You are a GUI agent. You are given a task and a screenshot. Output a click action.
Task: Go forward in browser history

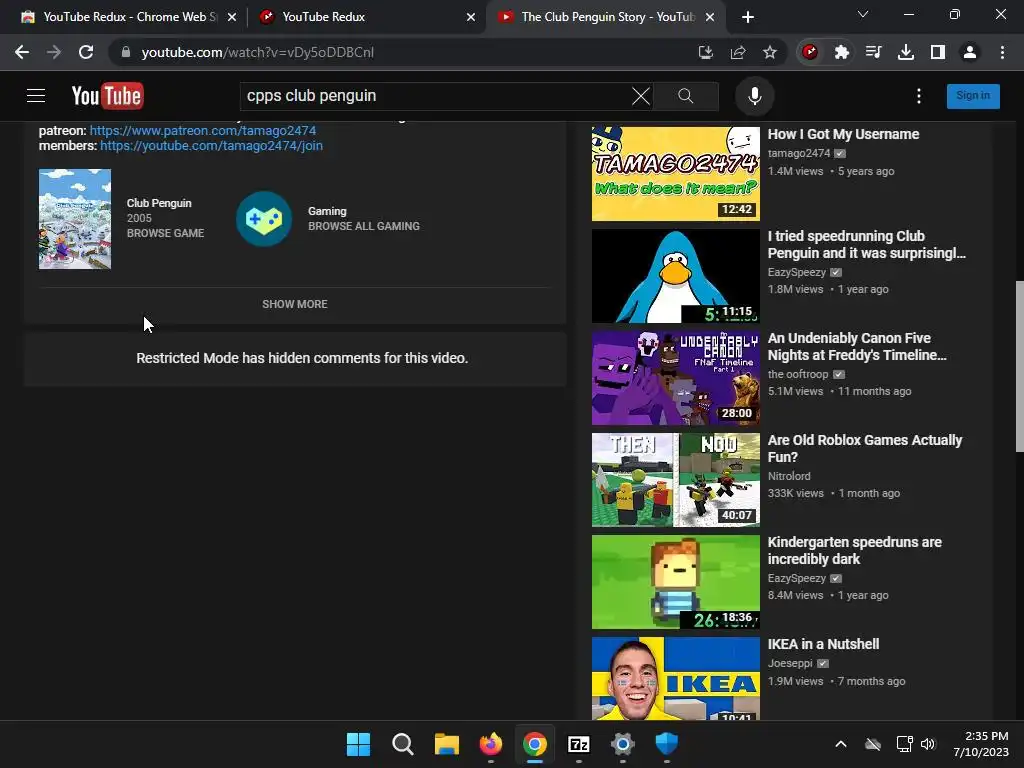[x=54, y=52]
